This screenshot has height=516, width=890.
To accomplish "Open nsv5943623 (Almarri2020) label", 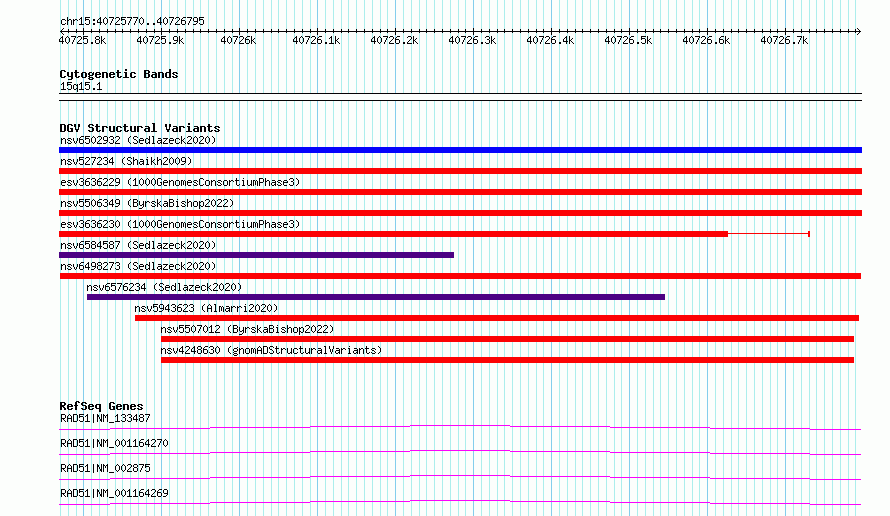I will click(206, 308).
